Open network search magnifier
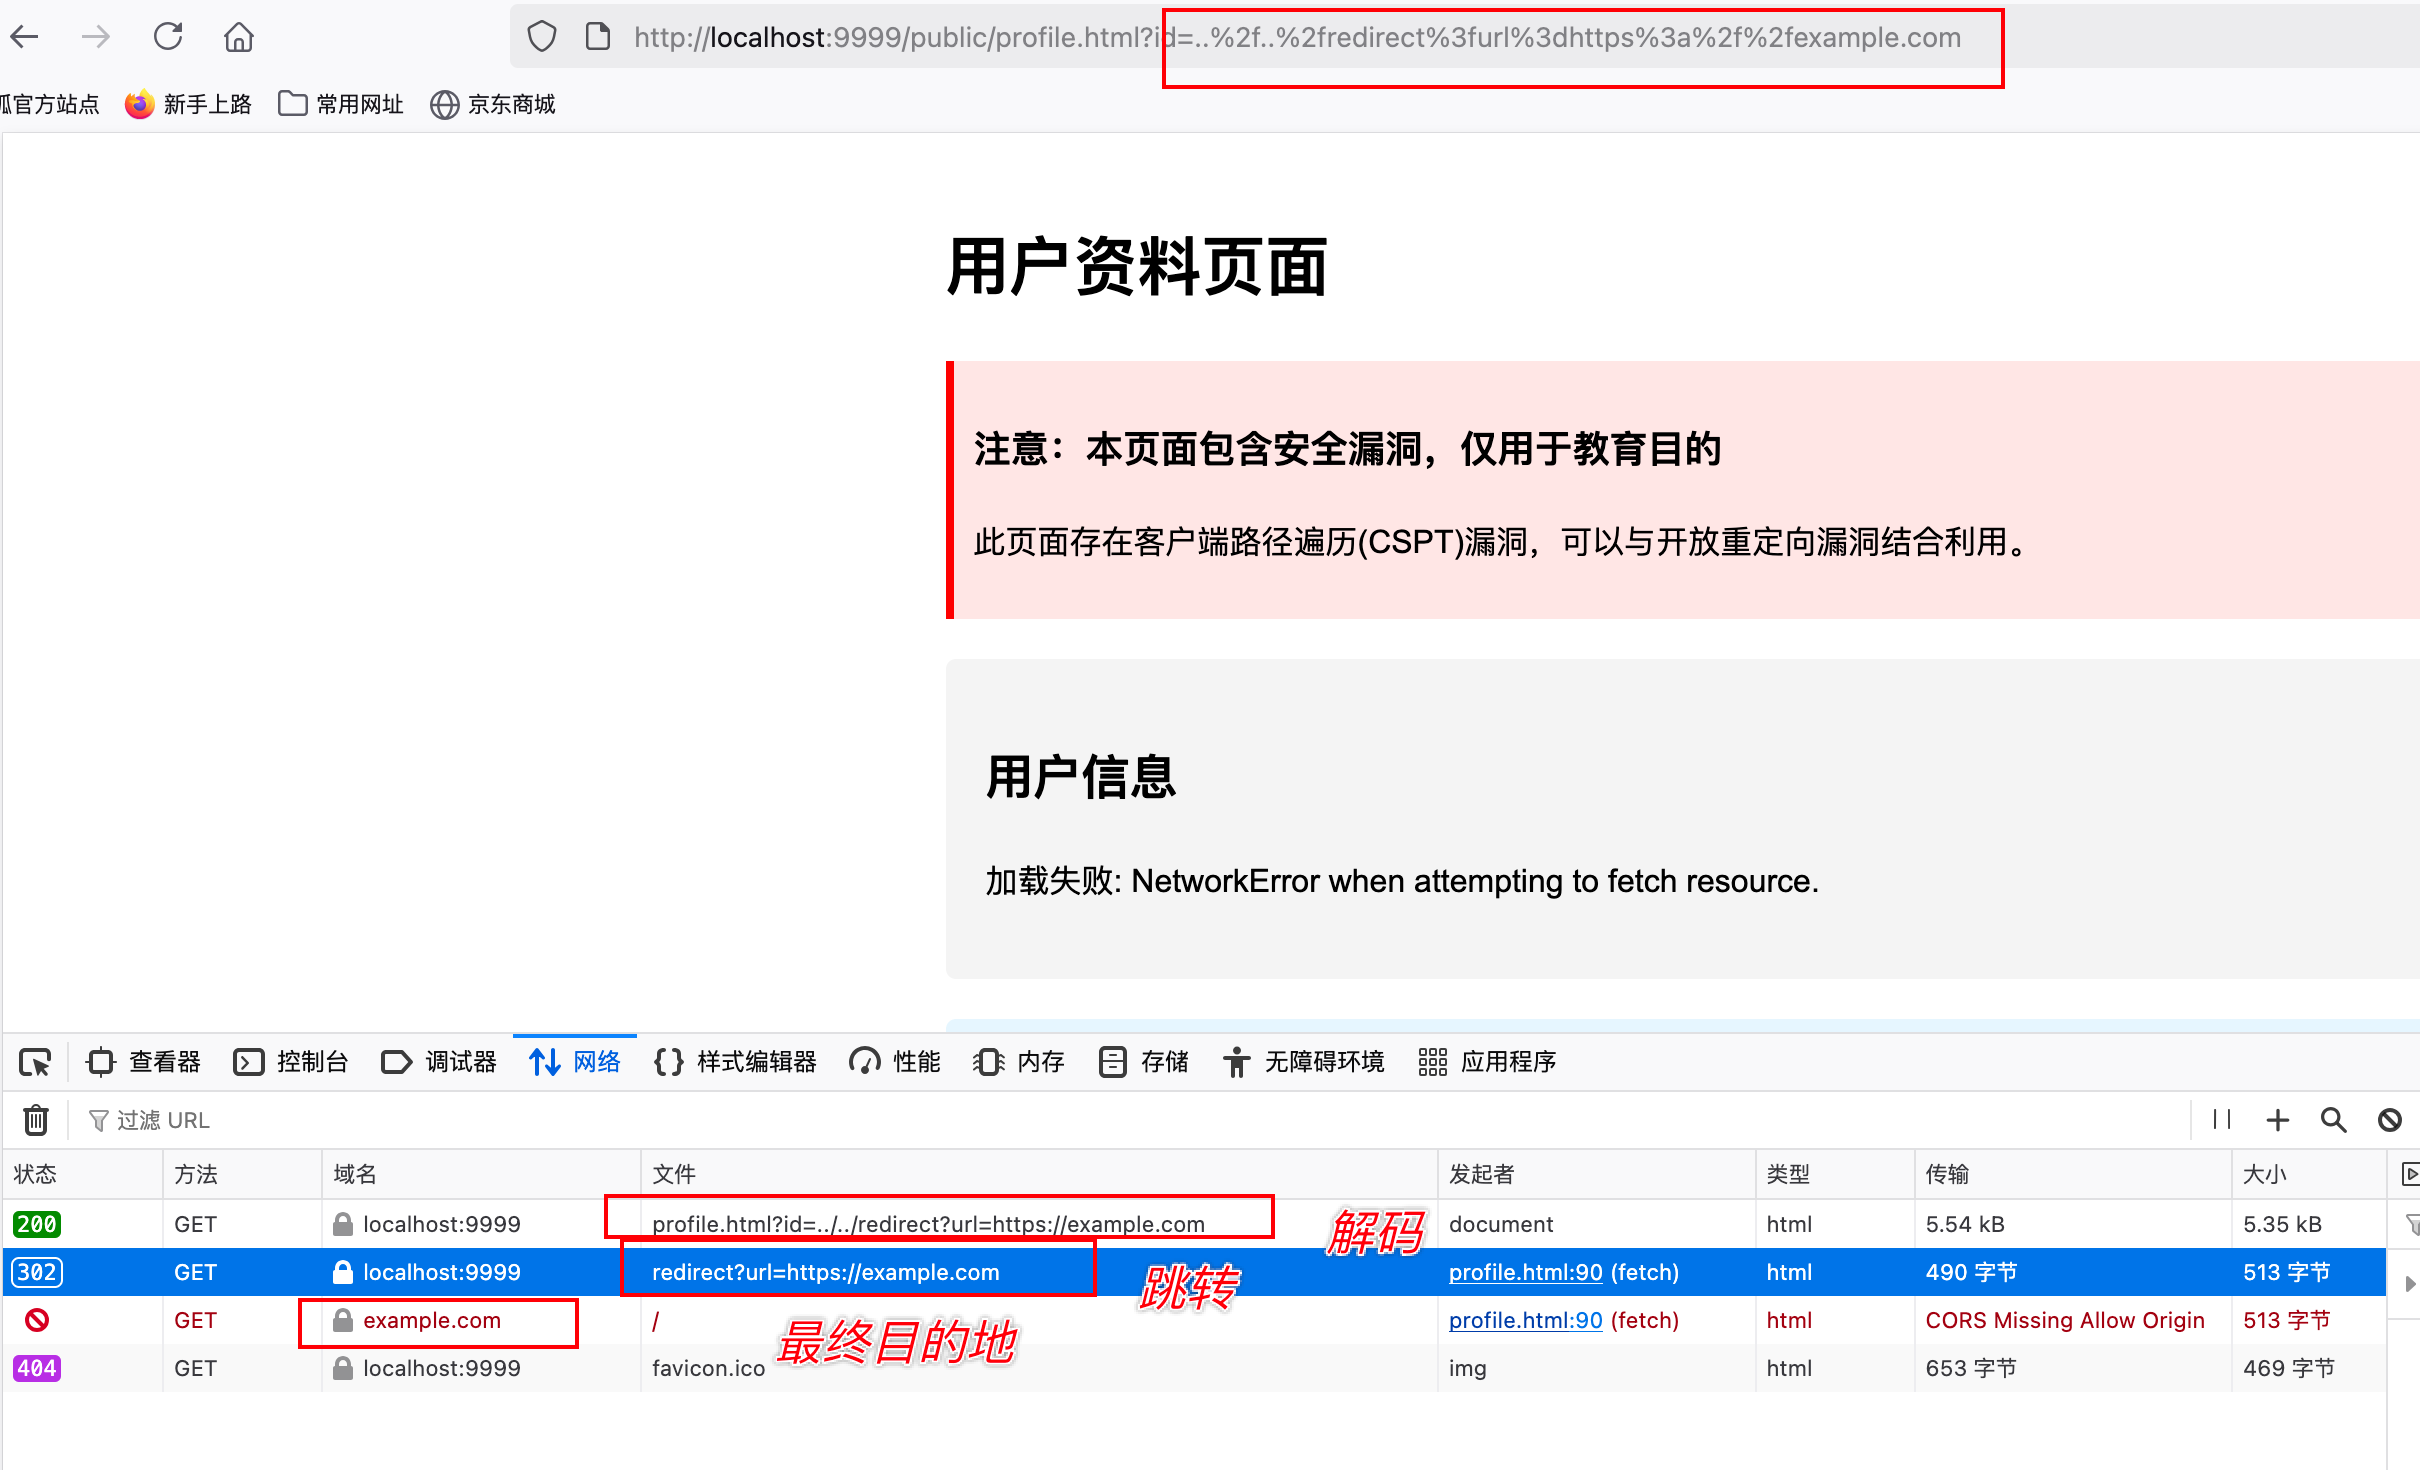This screenshot has width=2420, height=1470. (x=2333, y=1120)
